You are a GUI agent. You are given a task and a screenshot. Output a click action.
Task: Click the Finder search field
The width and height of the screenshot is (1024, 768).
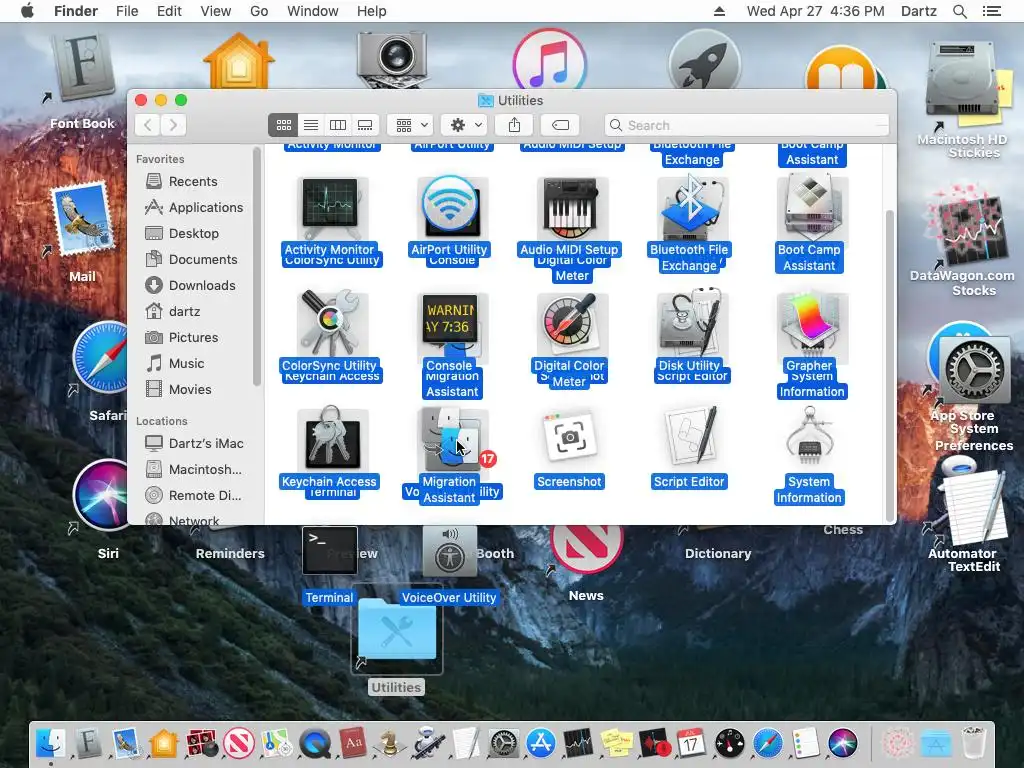pyautogui.click(x=746, y=125)
